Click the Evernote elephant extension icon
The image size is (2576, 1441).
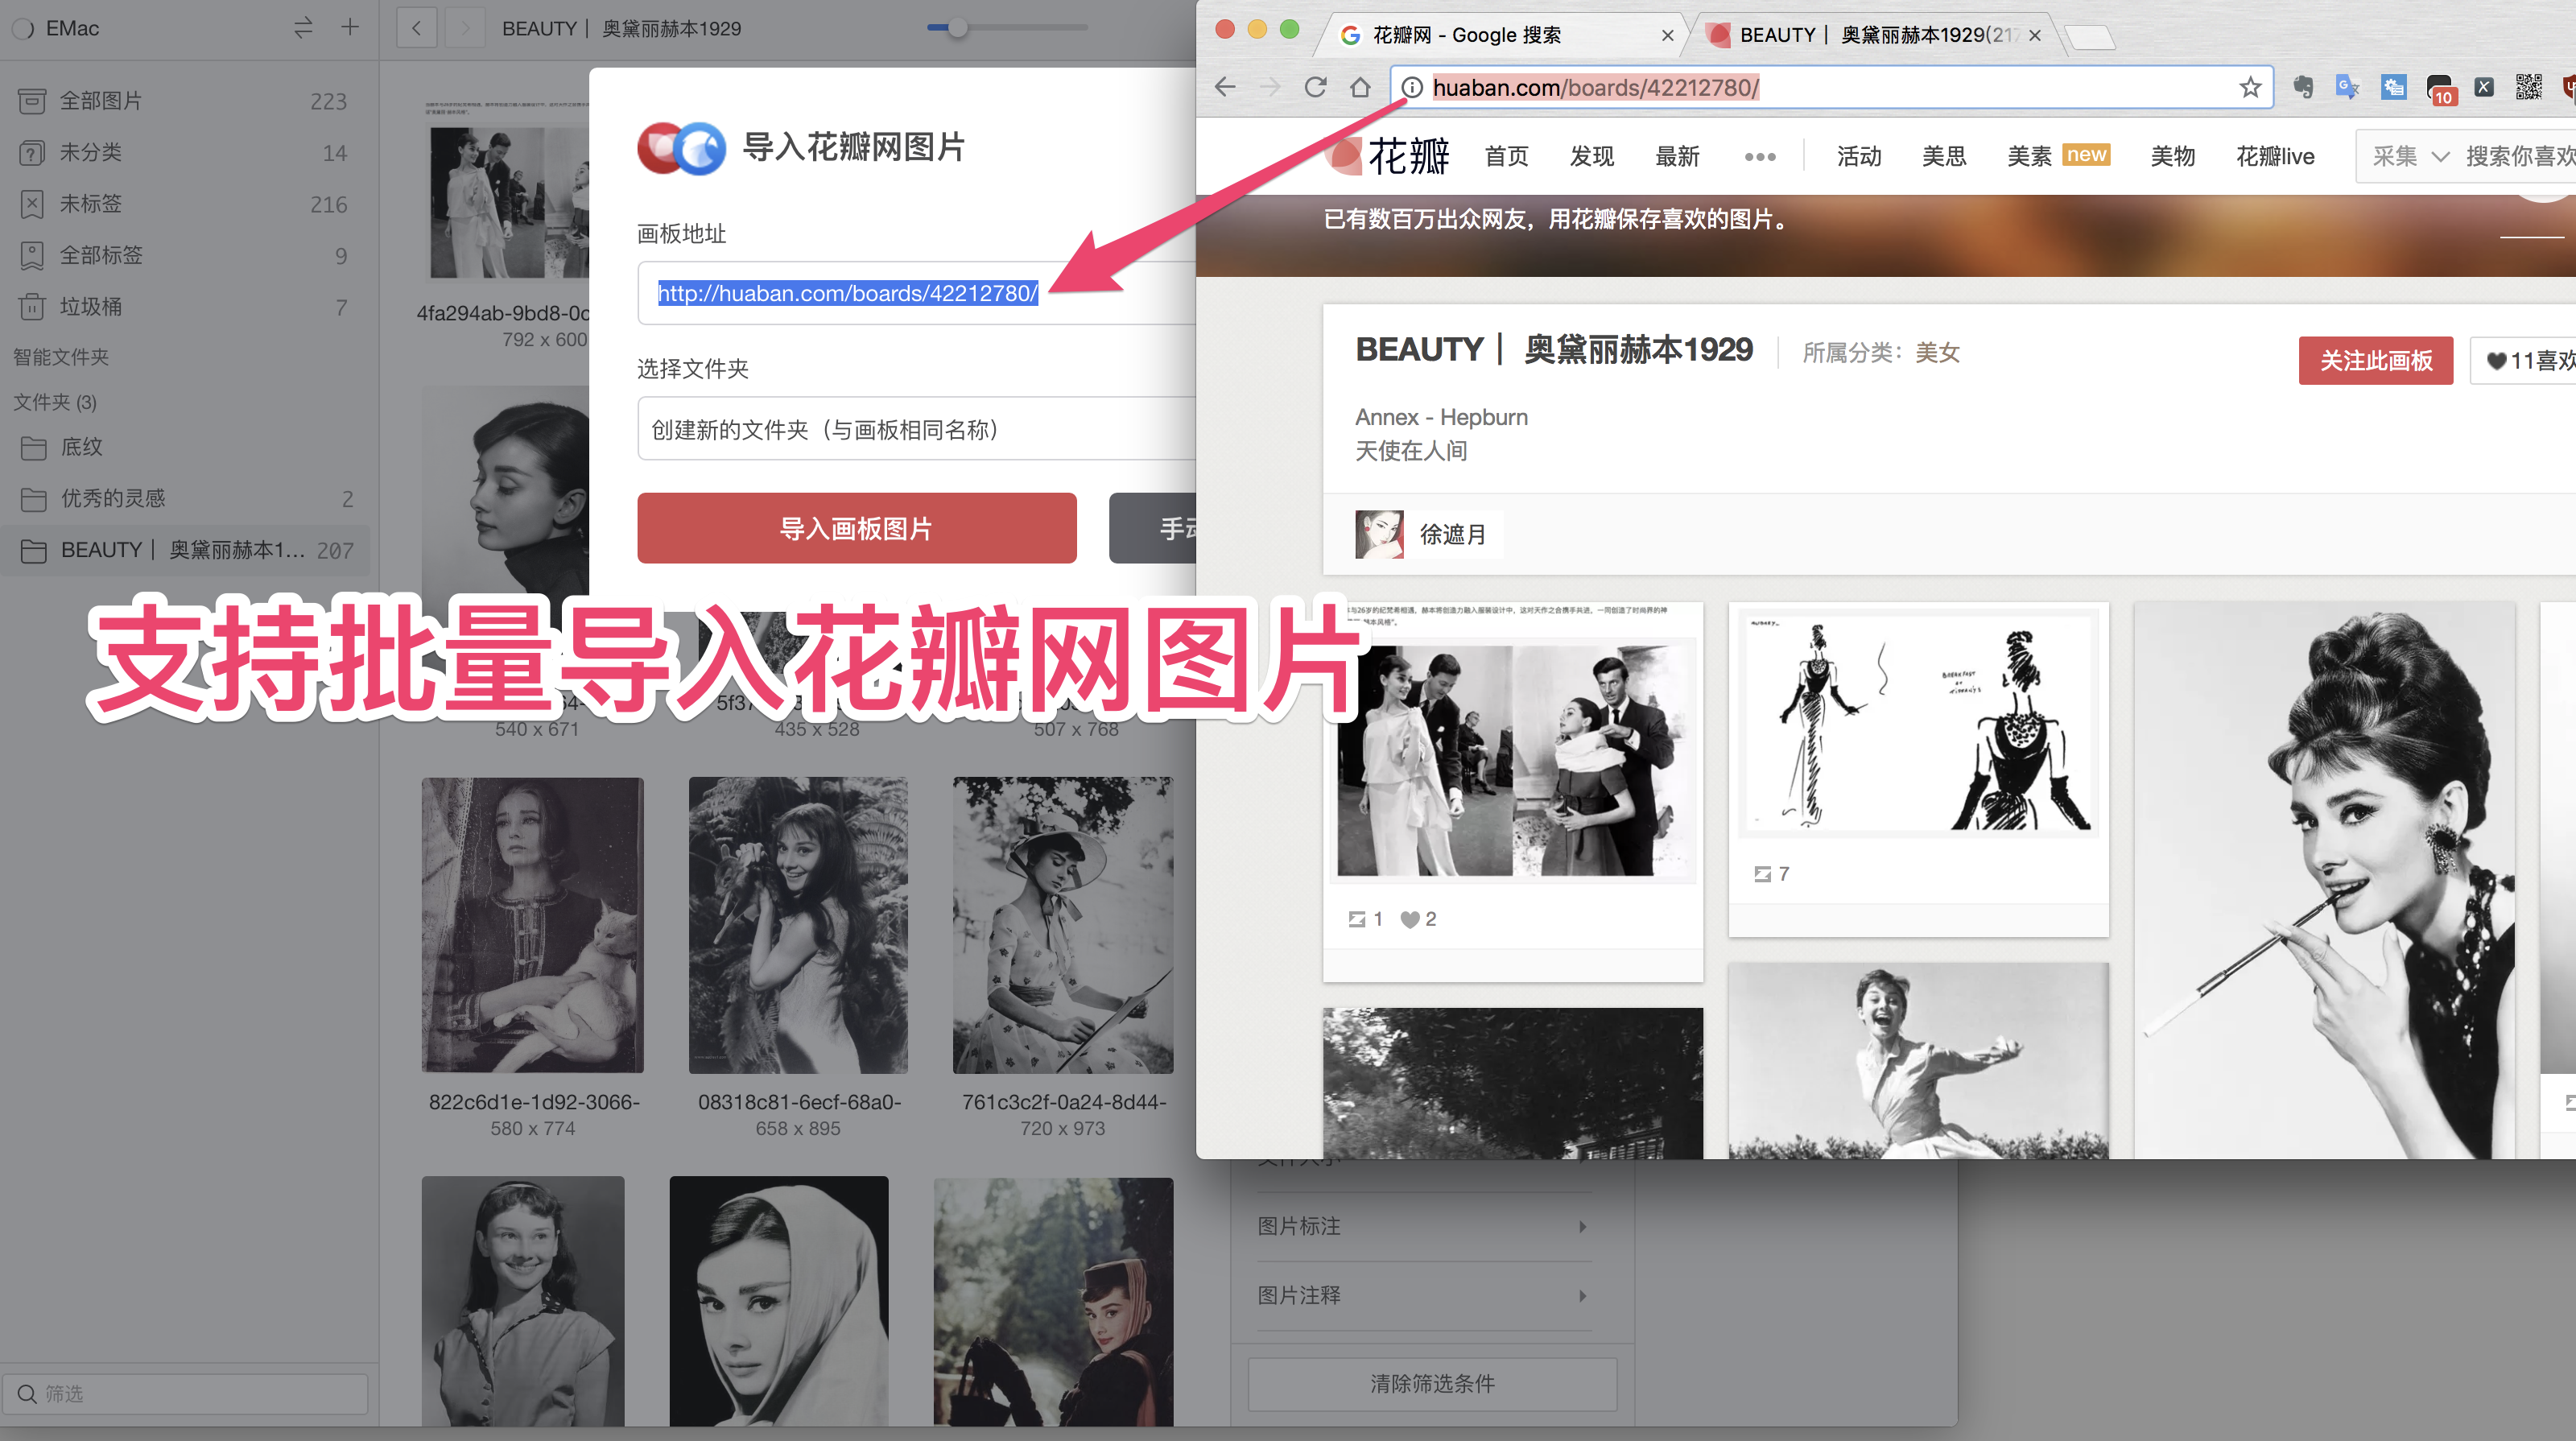(2304, 88)
